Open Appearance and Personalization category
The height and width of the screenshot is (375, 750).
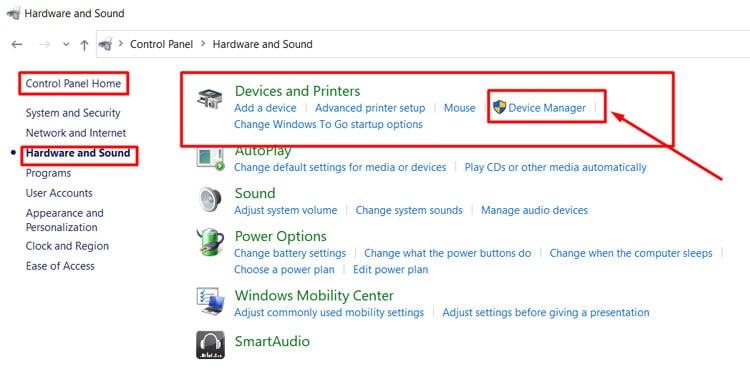click(65, 220)
